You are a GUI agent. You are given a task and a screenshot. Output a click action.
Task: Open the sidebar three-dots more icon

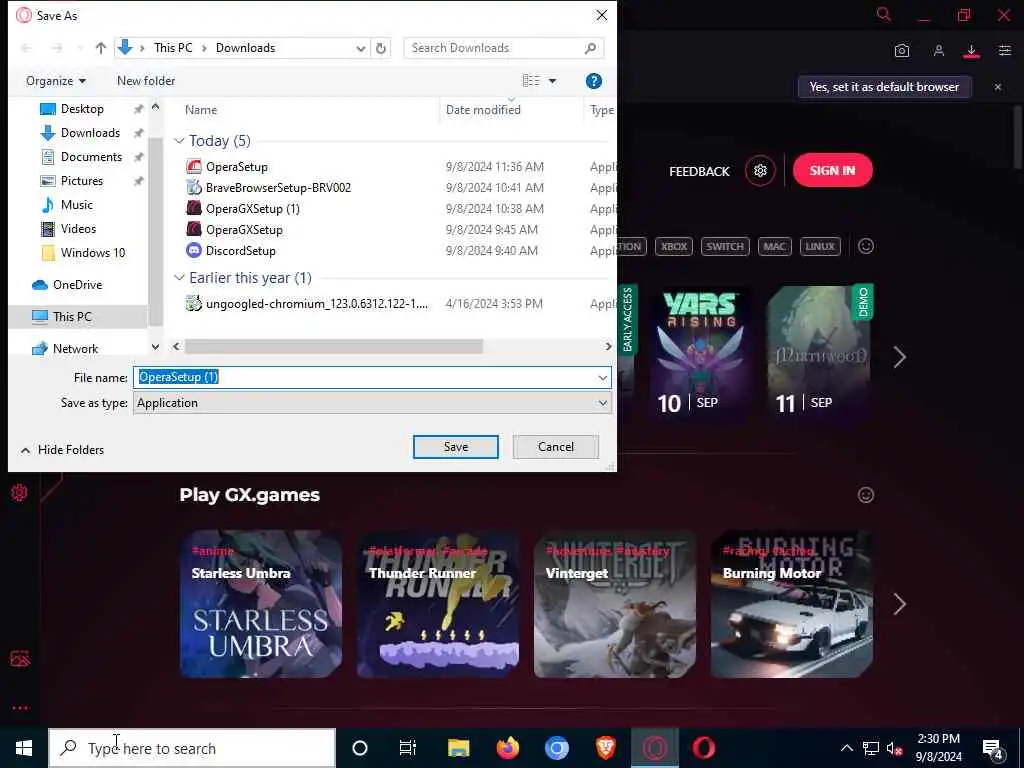click(x=20, y=707)
